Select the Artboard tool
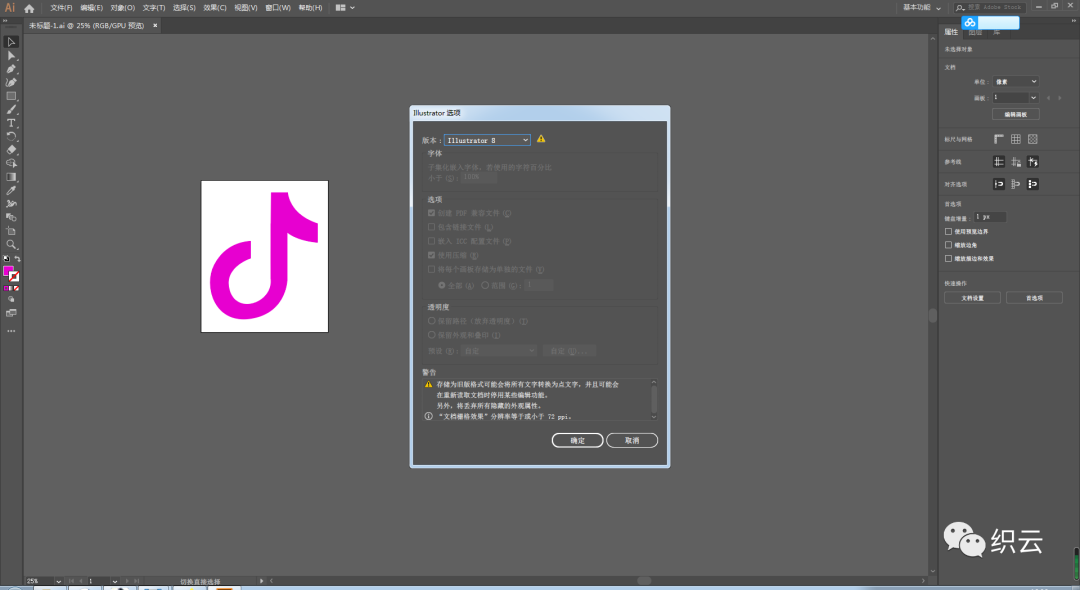Viewport: 1080px width, 590px height. tap(11, 231)
